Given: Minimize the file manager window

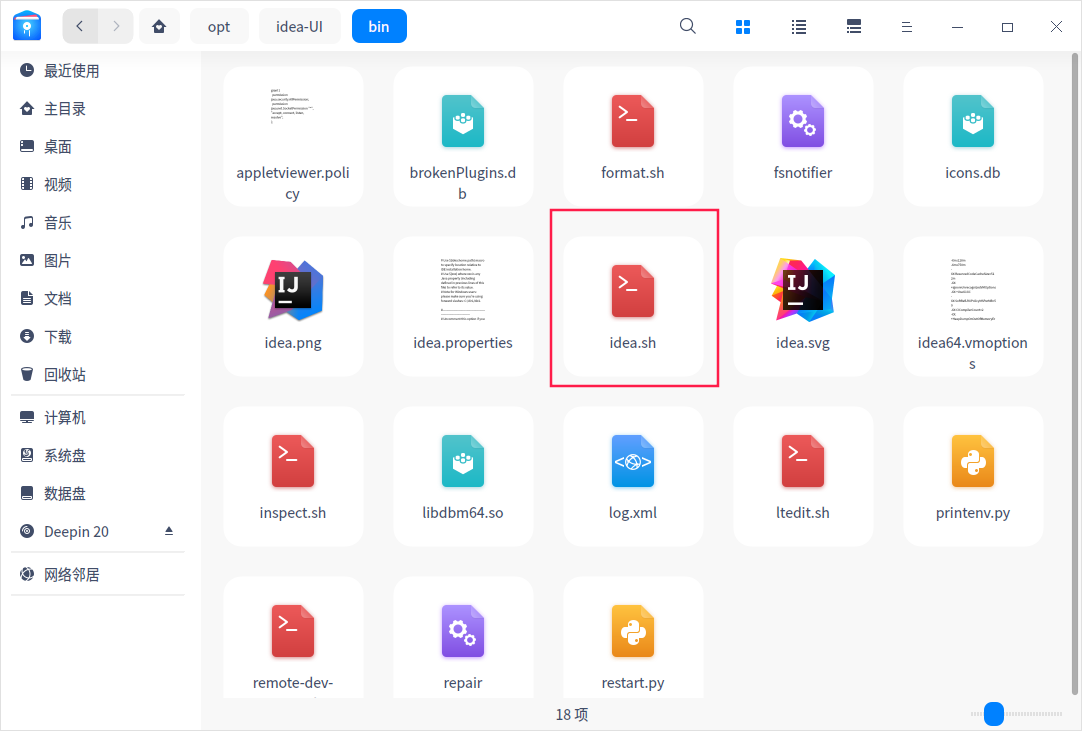Looking at the screenshot, I should 957,27.
